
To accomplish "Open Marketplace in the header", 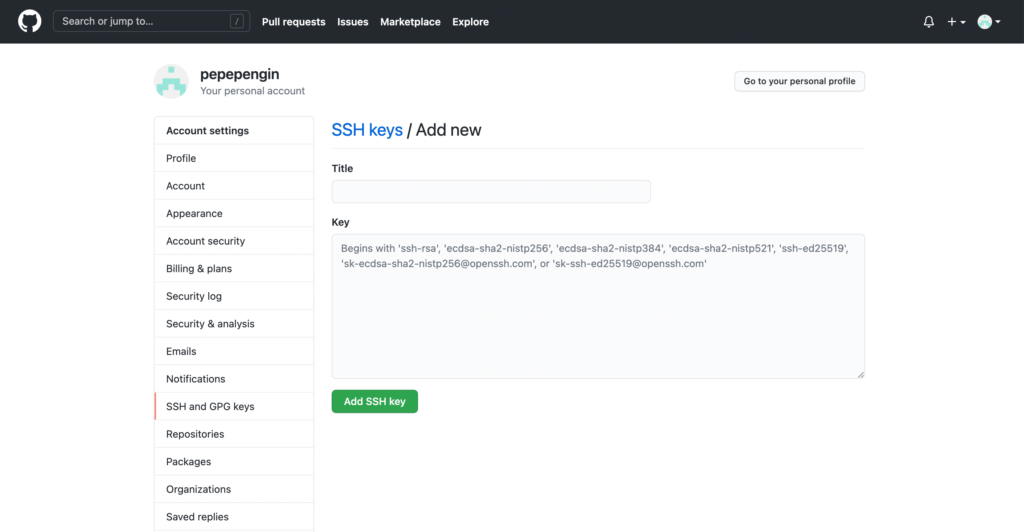I will pos(410,22).
